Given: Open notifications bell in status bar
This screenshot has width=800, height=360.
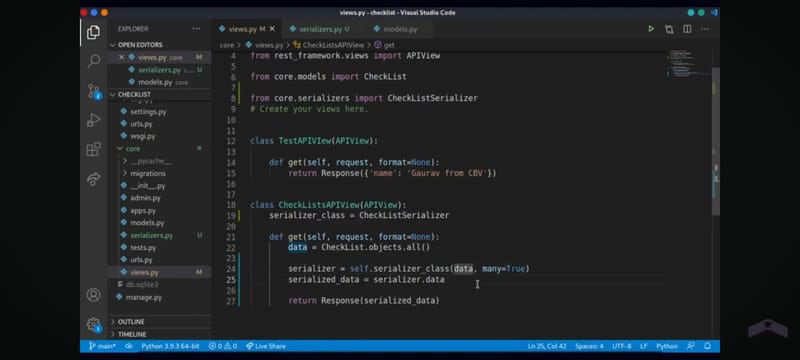Looking at the screenshot, I should point(707,346).
